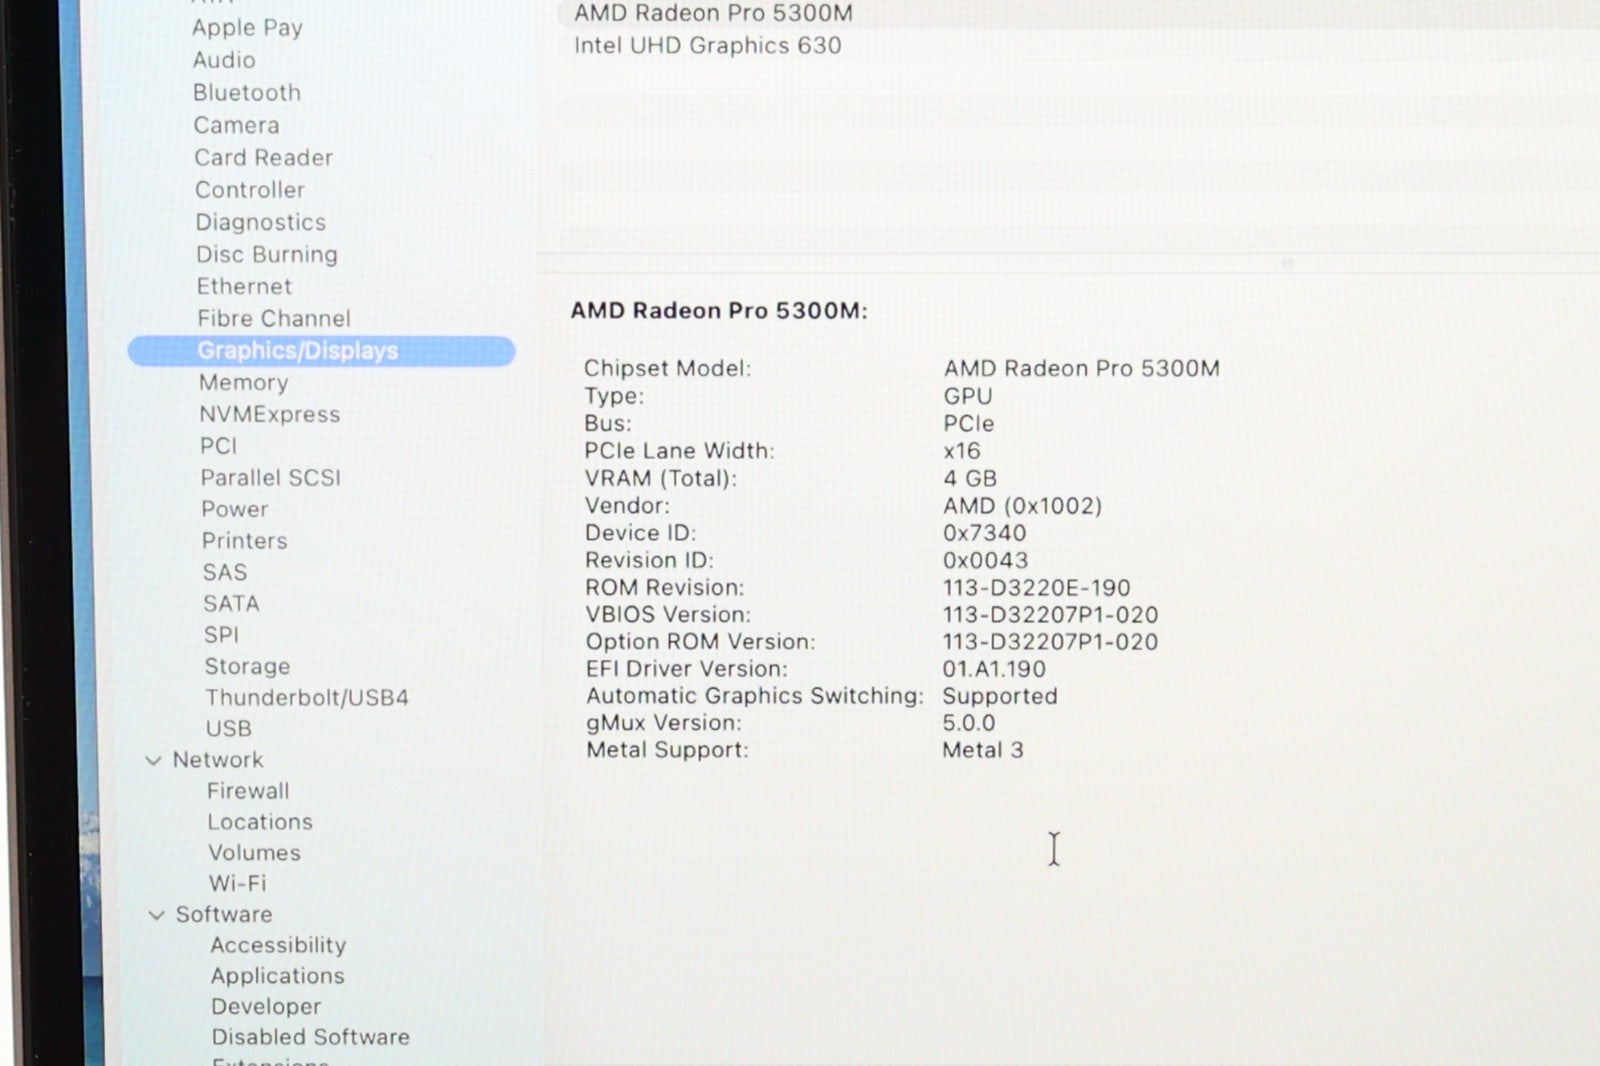Click the Metal 3 support value
The height and width of the screenshot is (1066, 1600).
pos(982,750)
